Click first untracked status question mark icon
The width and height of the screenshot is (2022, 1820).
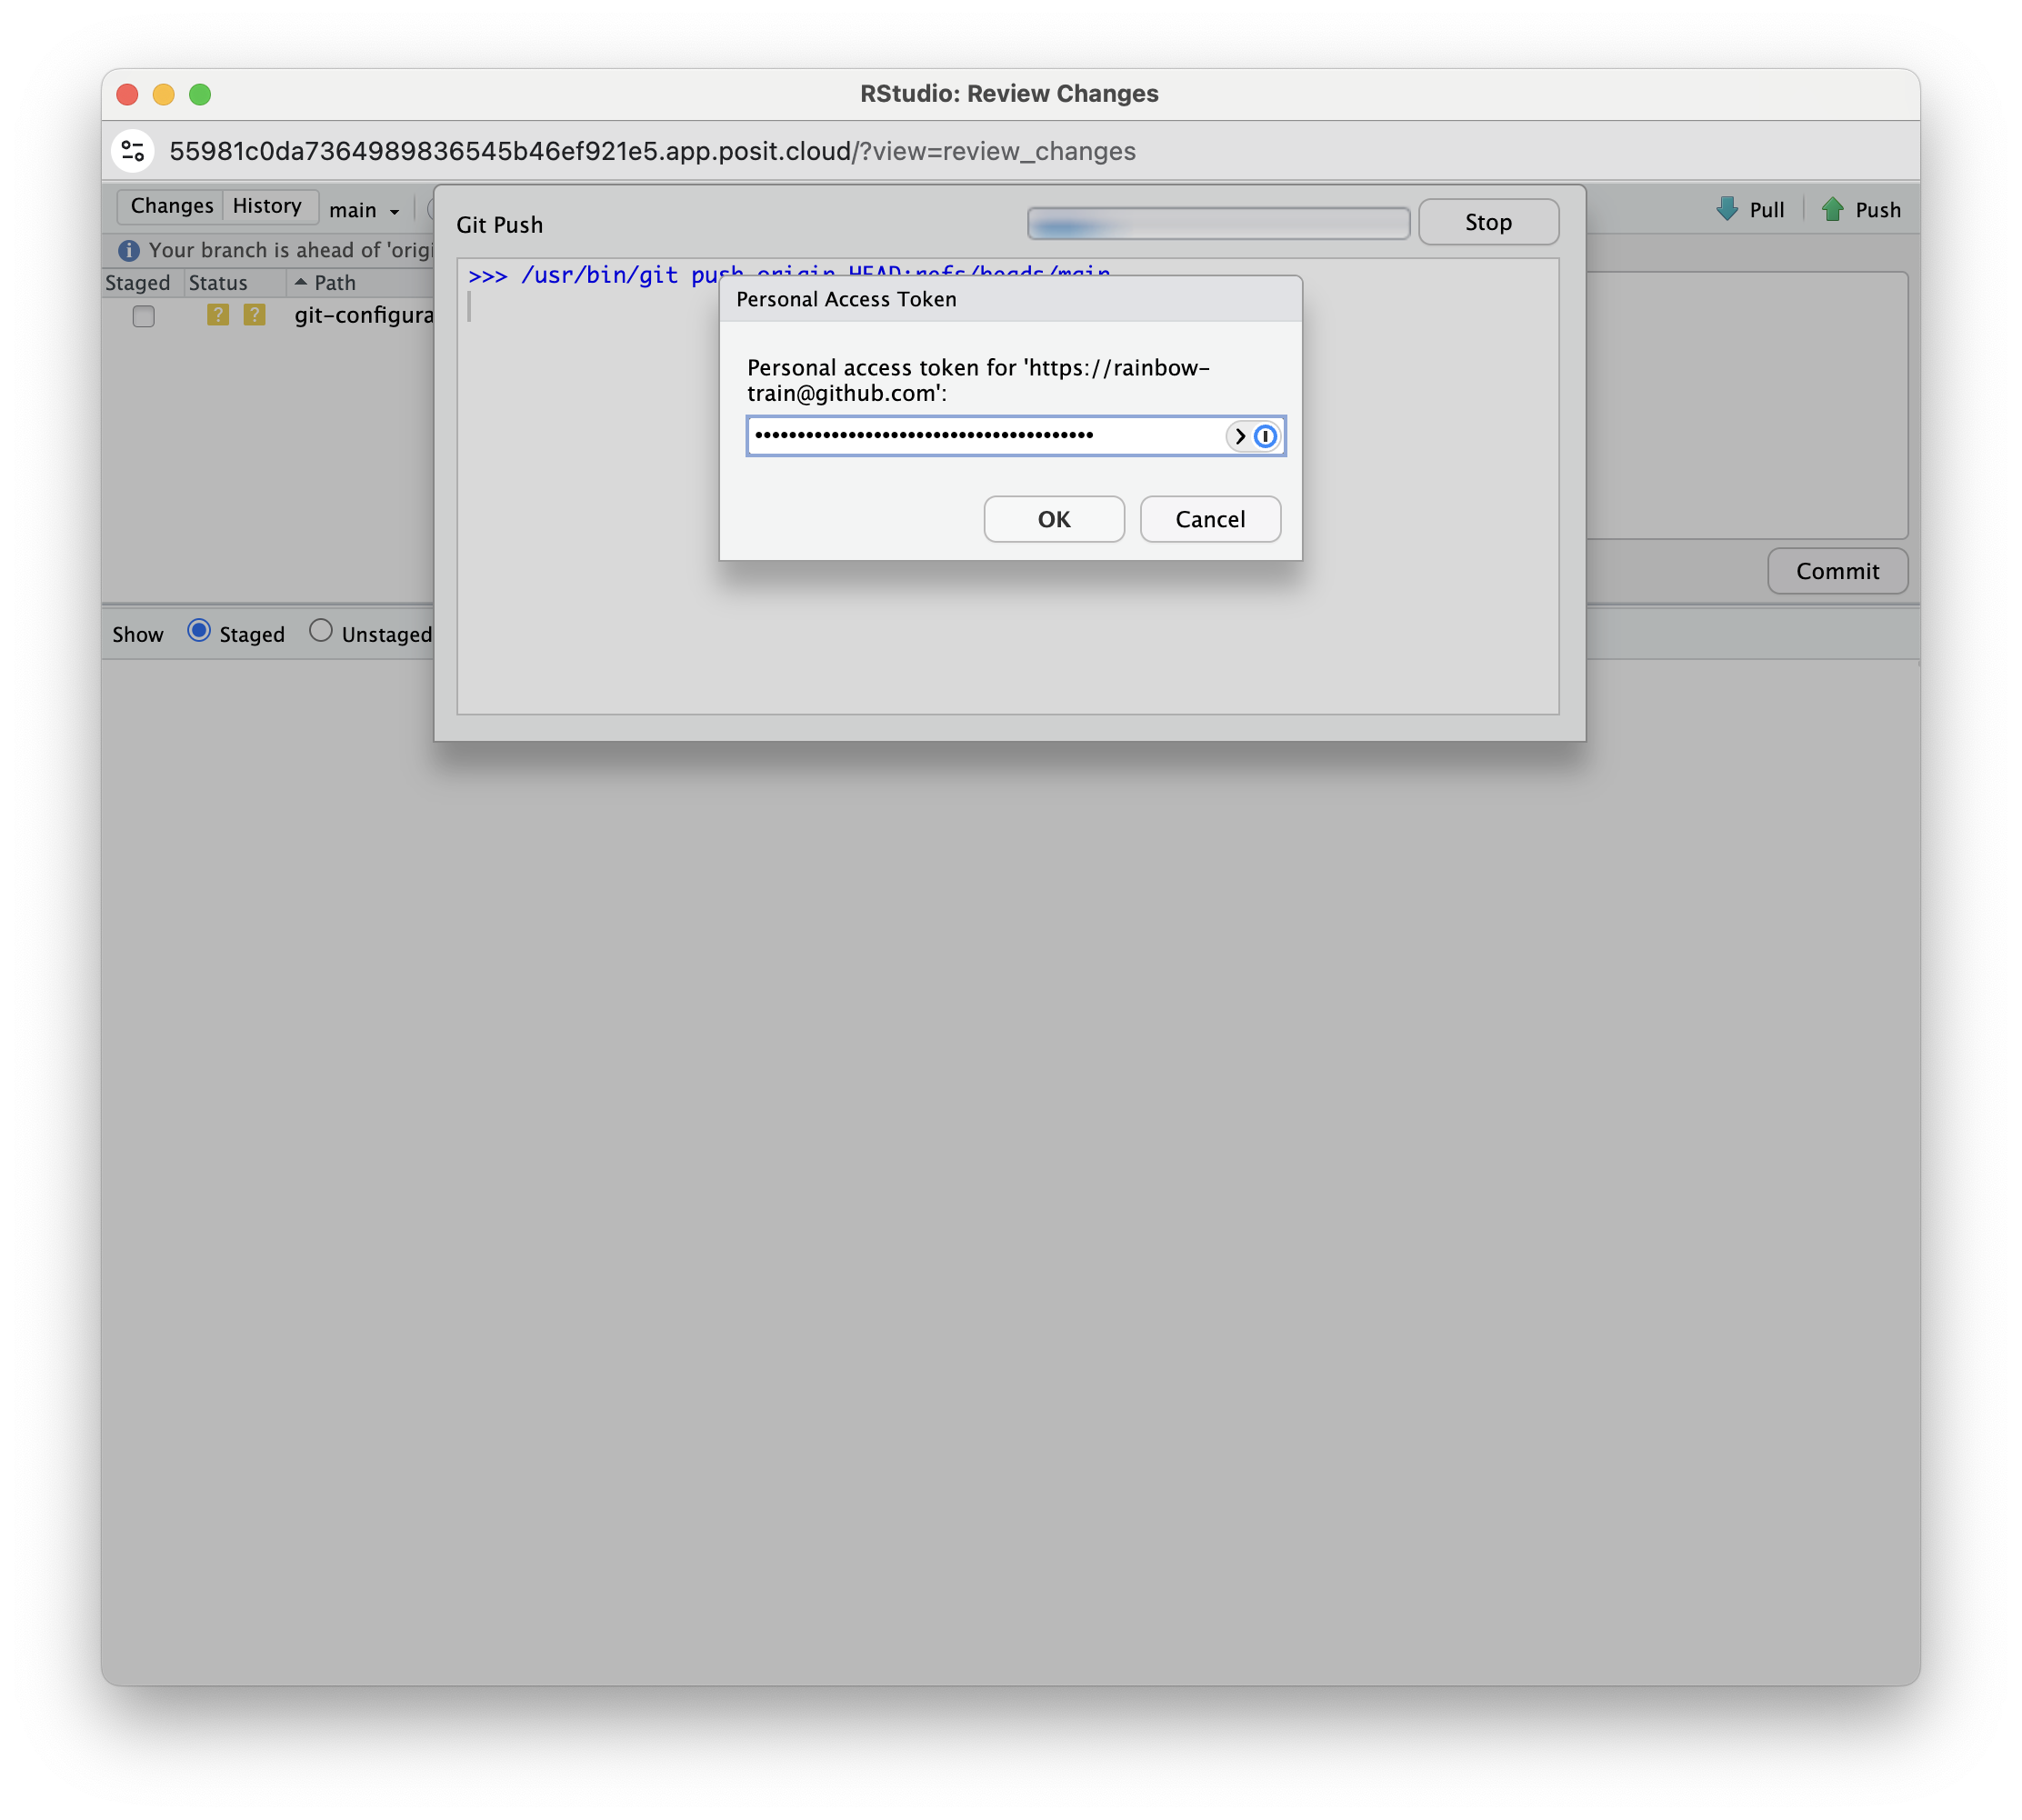[218, 315]
